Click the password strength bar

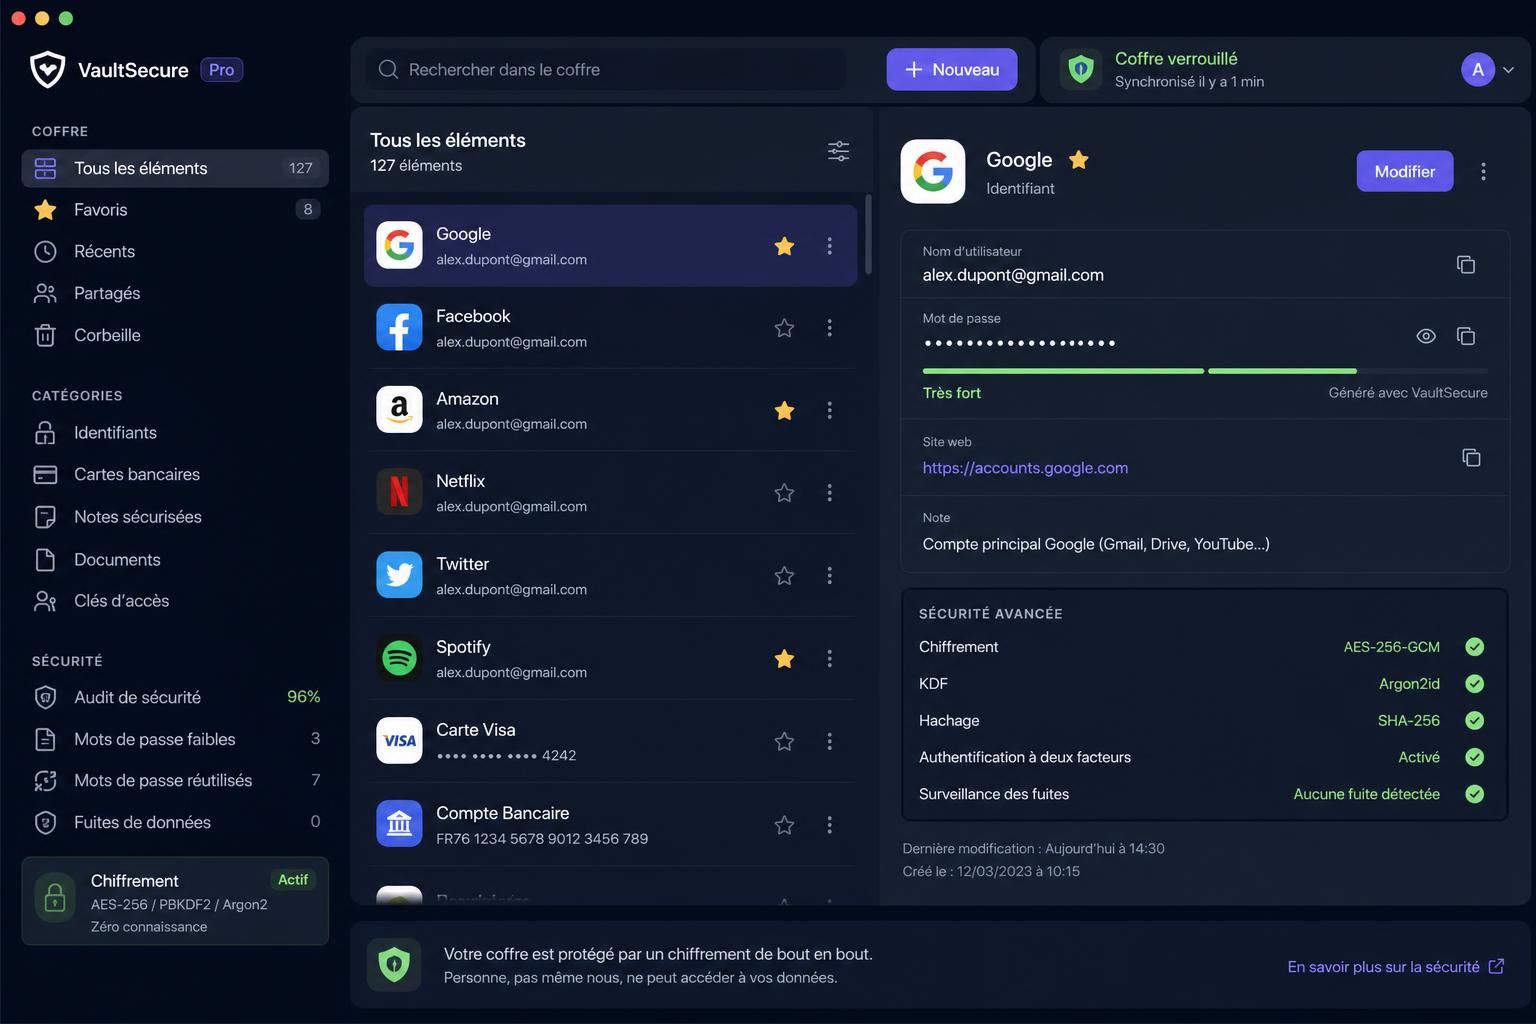pyautogui.click(x=1205, y=371)
